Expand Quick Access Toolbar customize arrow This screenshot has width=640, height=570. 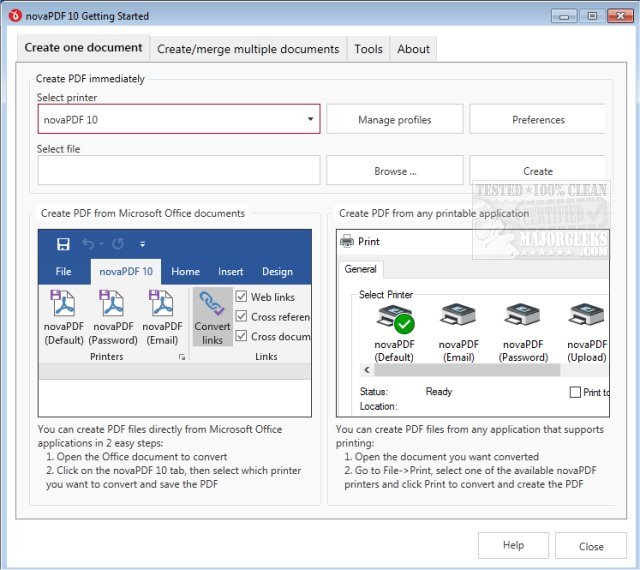coord(143,244)
